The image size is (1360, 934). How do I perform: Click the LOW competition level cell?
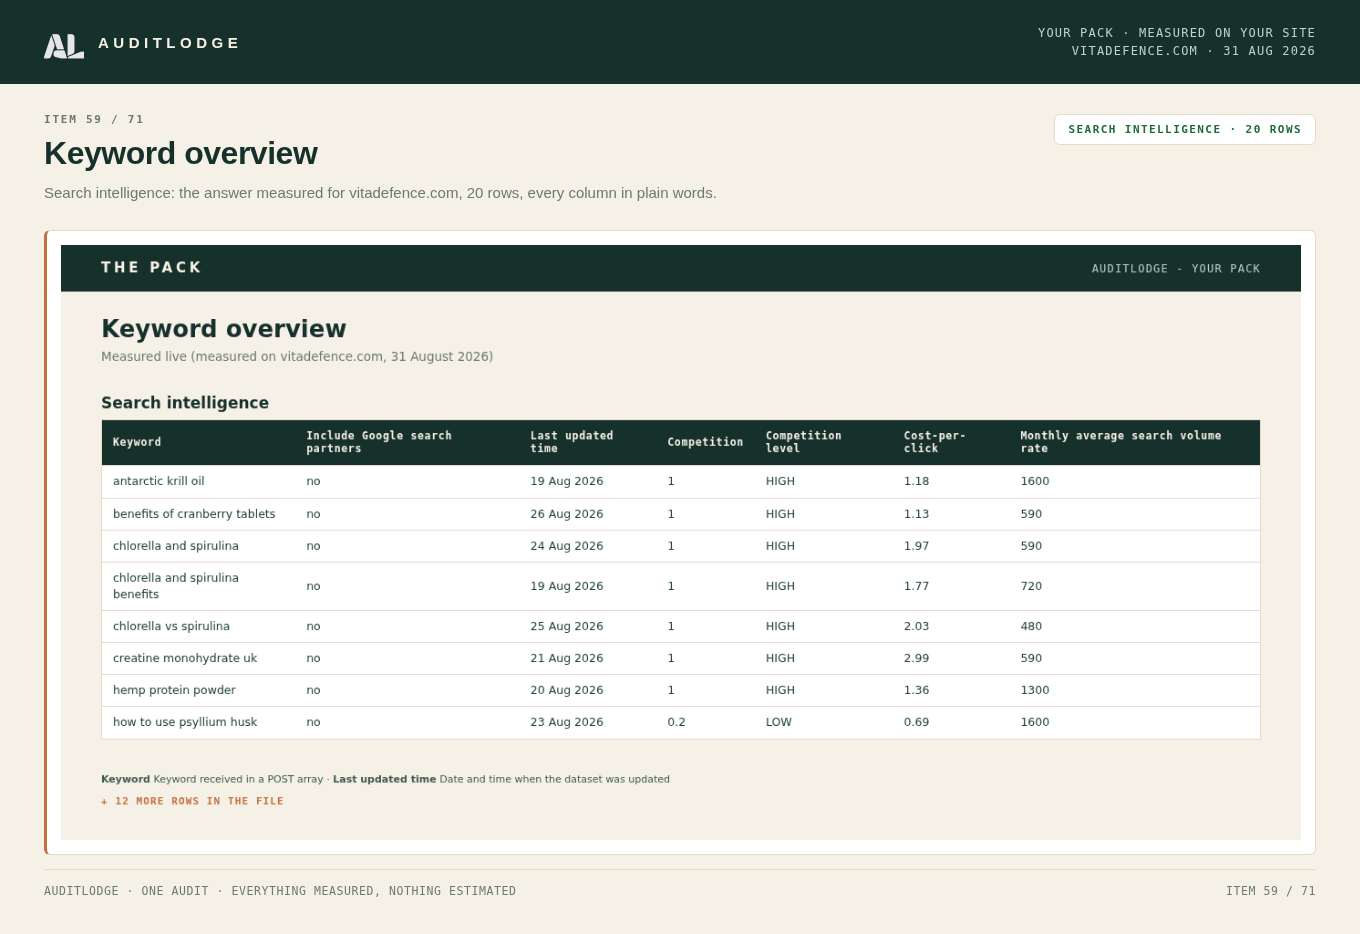(x=779, y=722)
